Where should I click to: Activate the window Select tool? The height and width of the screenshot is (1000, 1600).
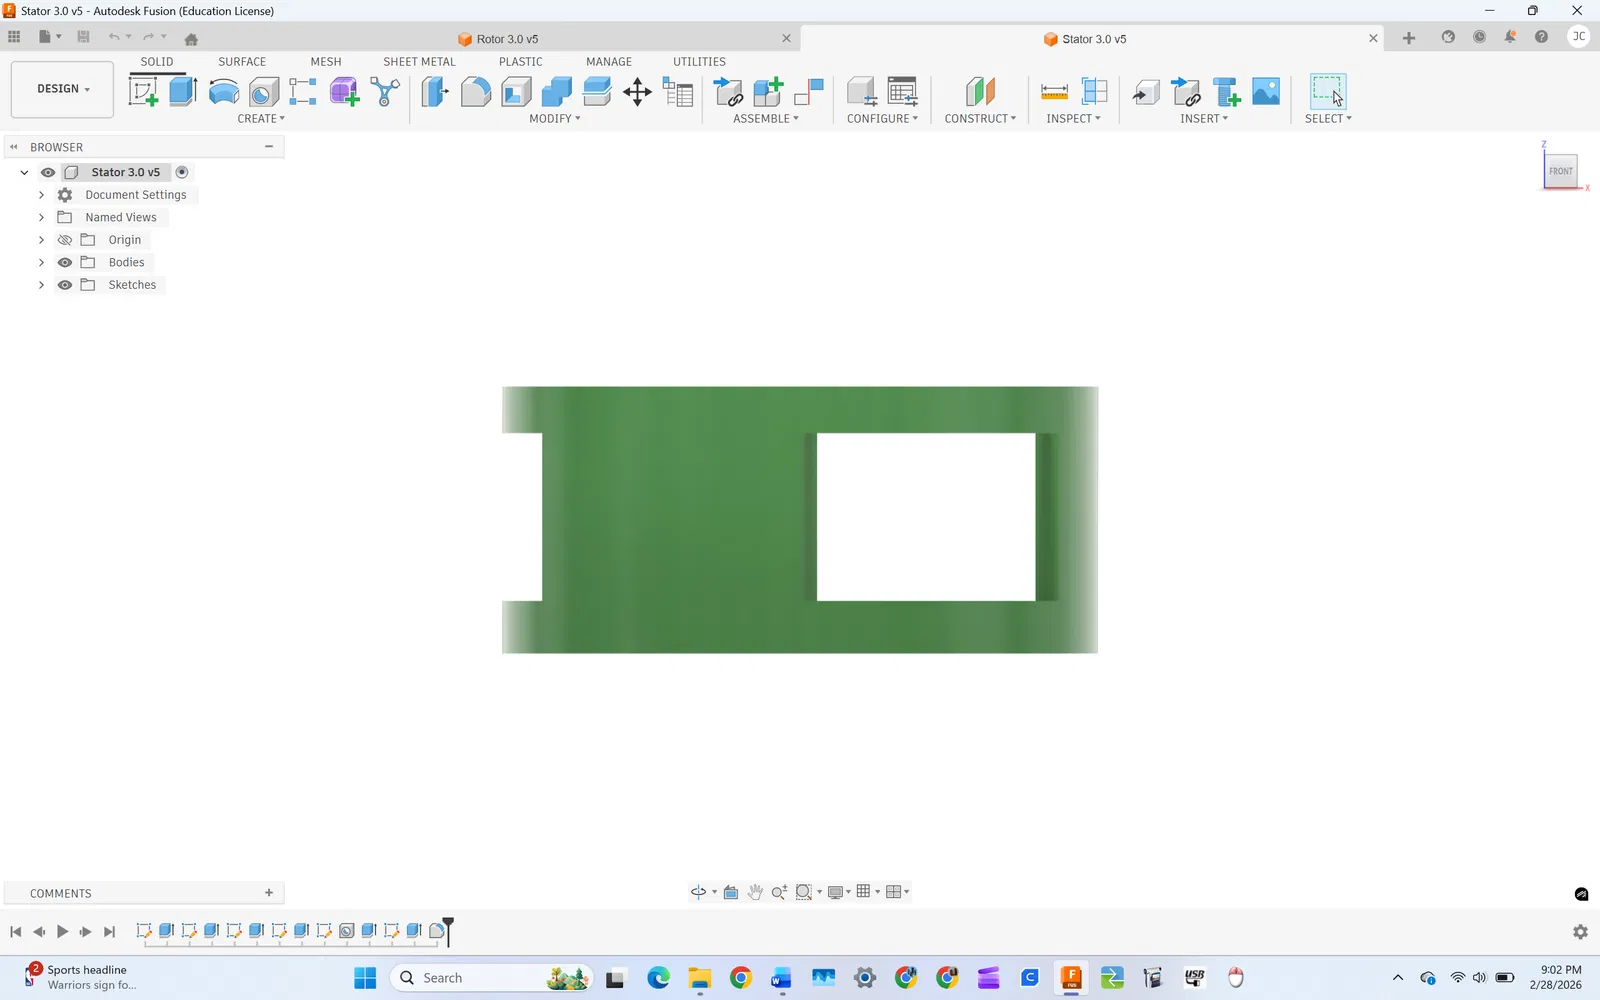click(x=1328, y=92)
